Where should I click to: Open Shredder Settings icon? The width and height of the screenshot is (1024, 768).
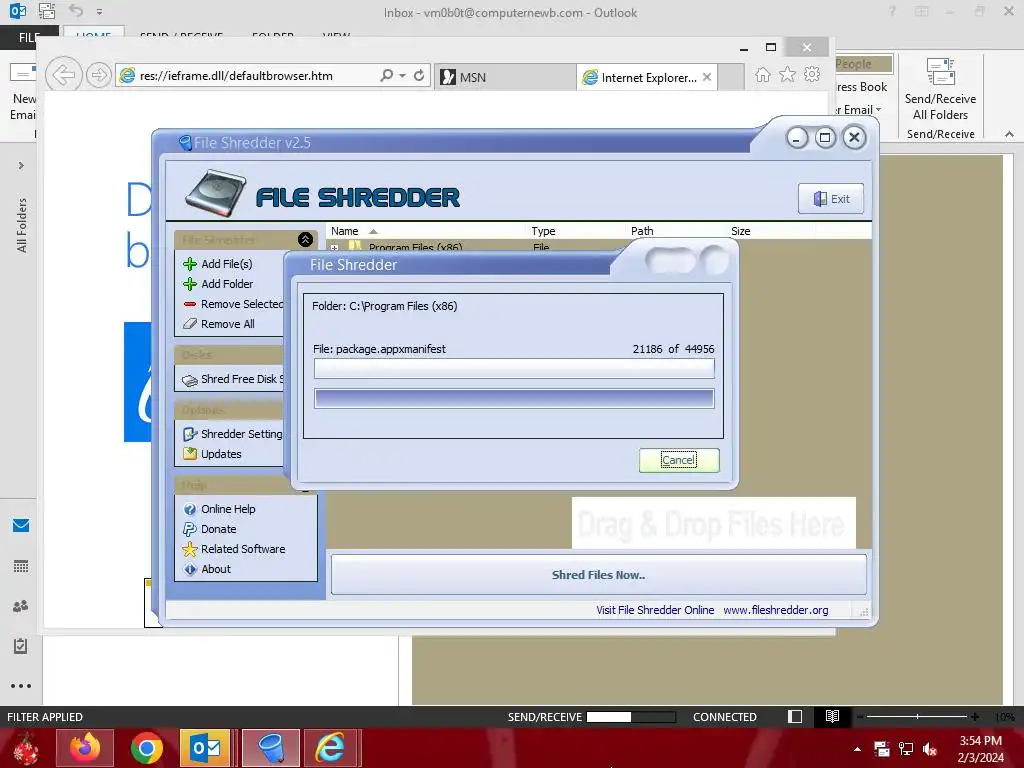(190, 434)
